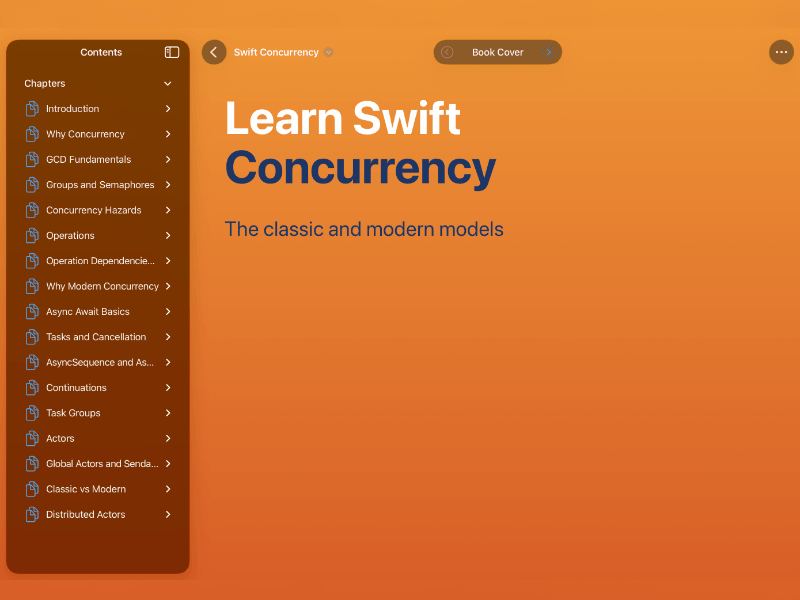Expand the Groups and Semaphores chevron

click(168, 185)
